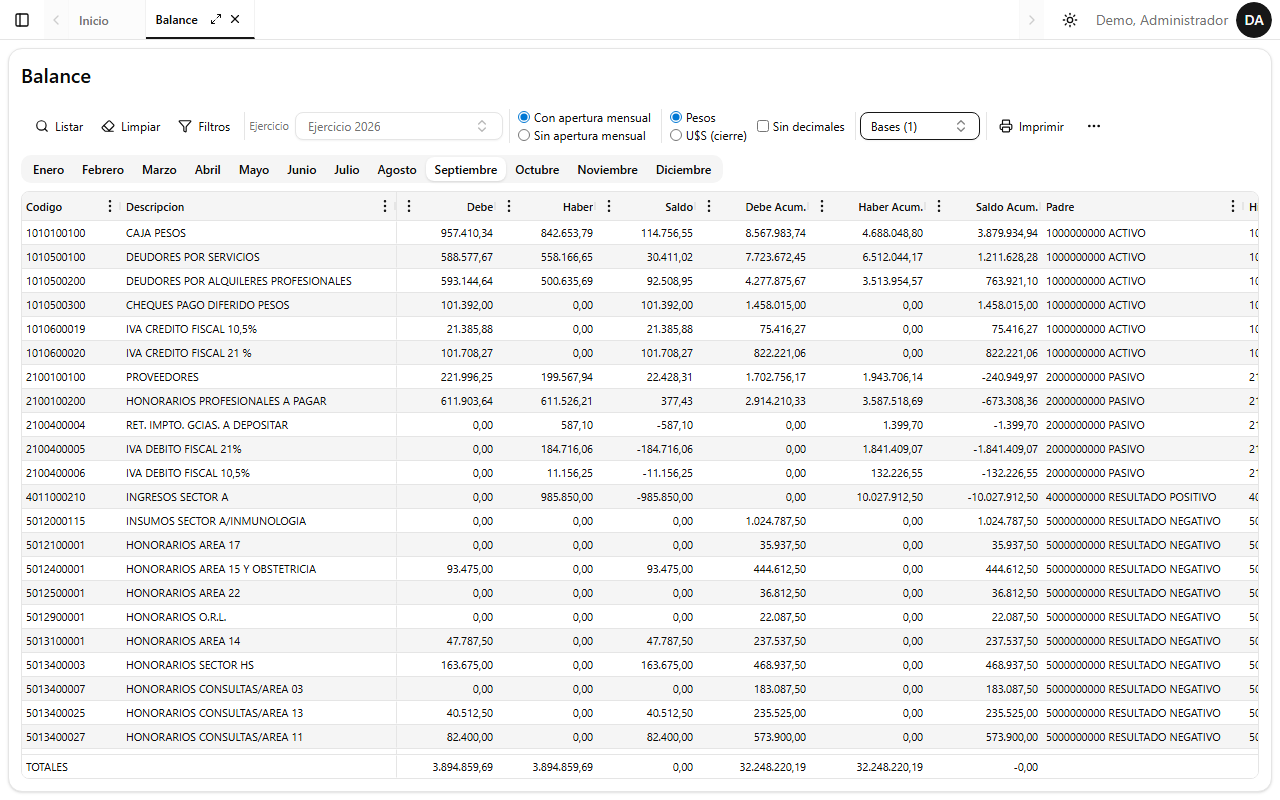Click IVA DEBITO FISCAL 10,5% description
This screenshot has height=800, width=1280.
188,473
